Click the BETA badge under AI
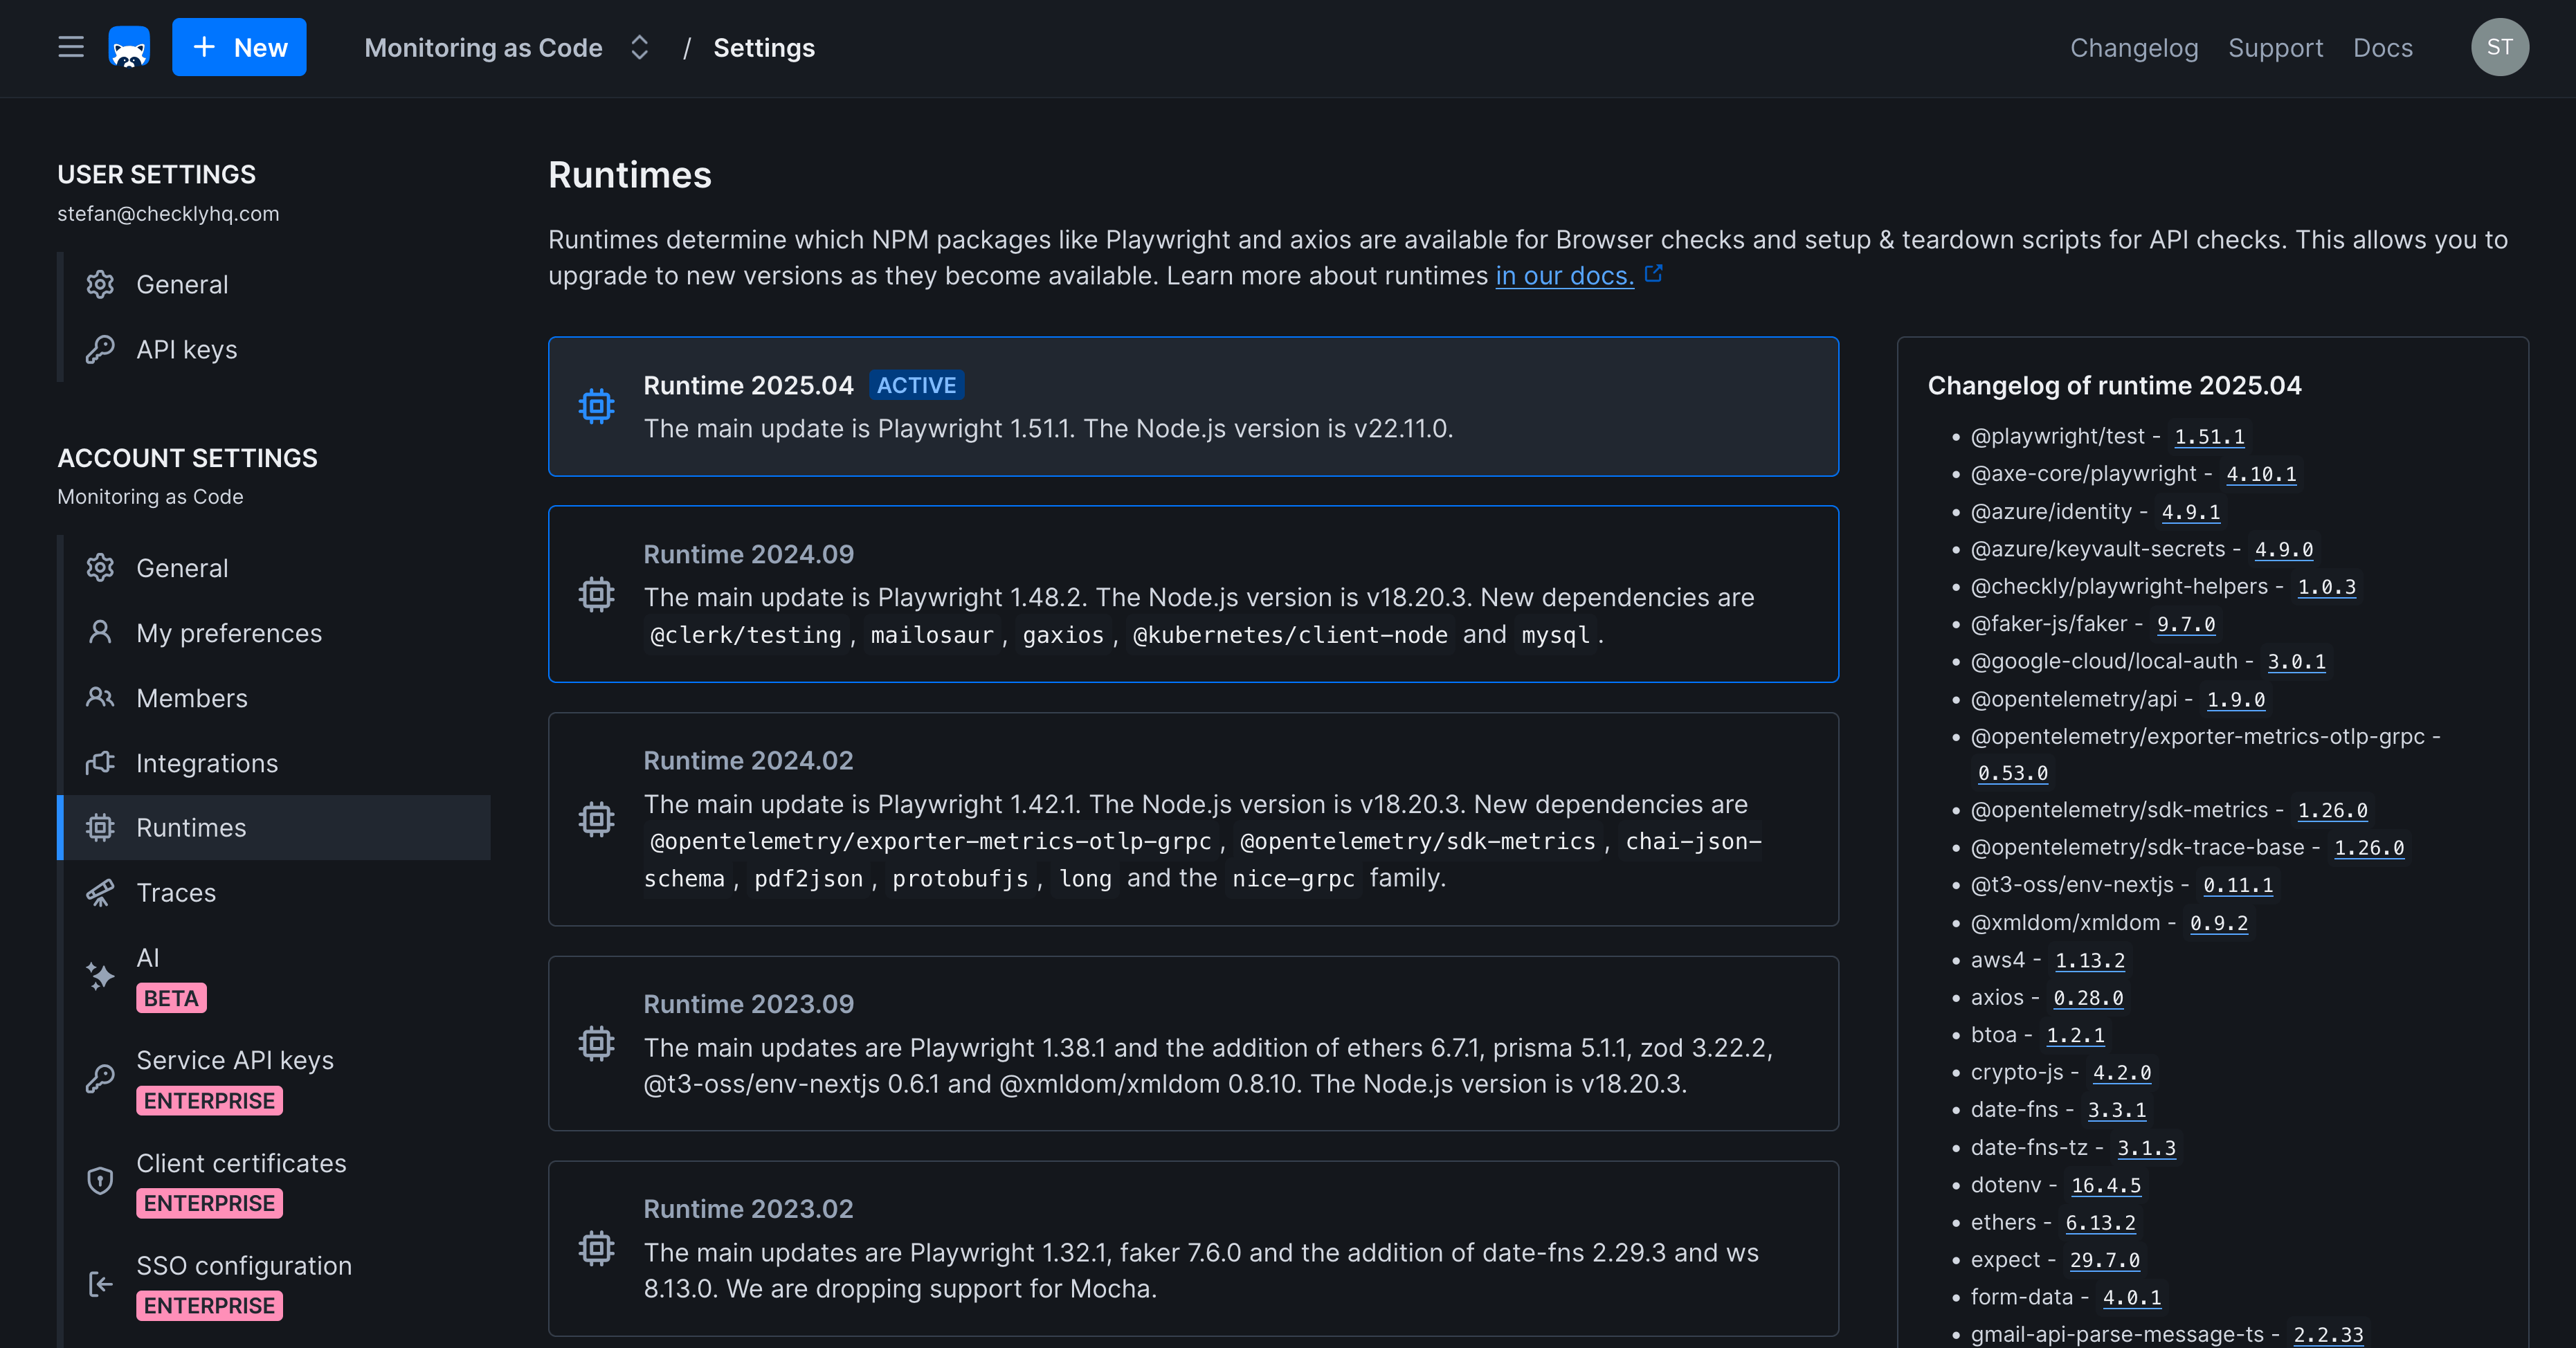 tap(171, 998)
